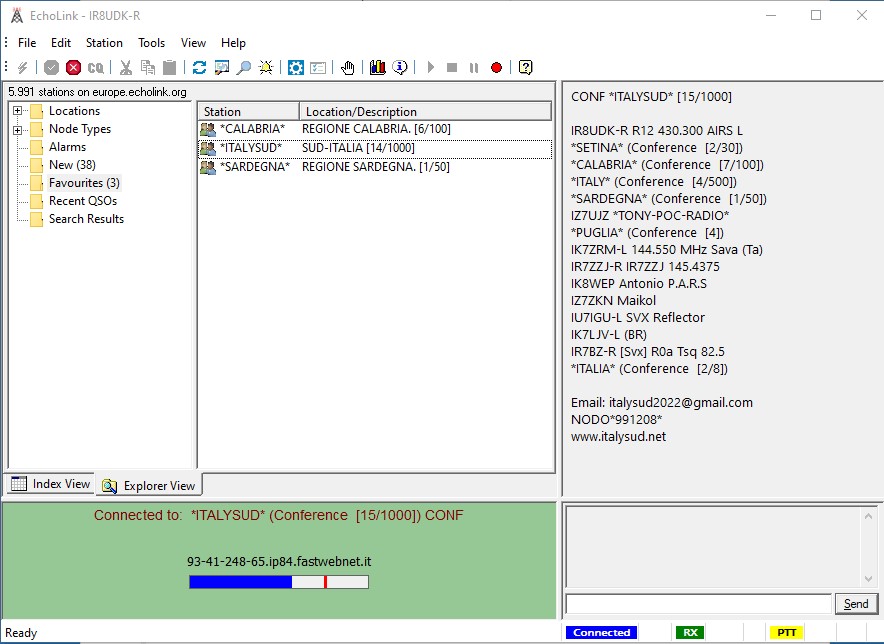Click the Pause toolbar button
This screenshot has width=884, height=644.
pos(474,68)
